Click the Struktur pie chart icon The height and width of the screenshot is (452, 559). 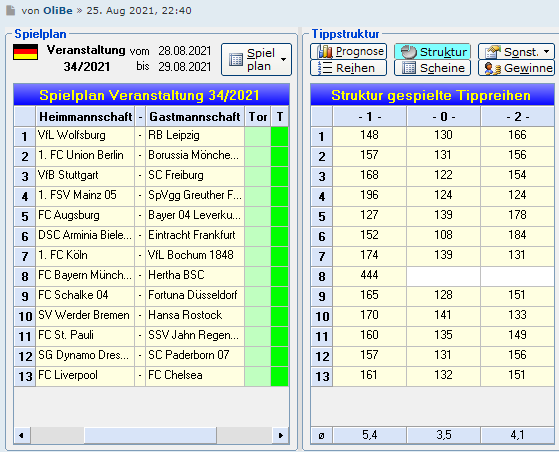click(409, 52)
